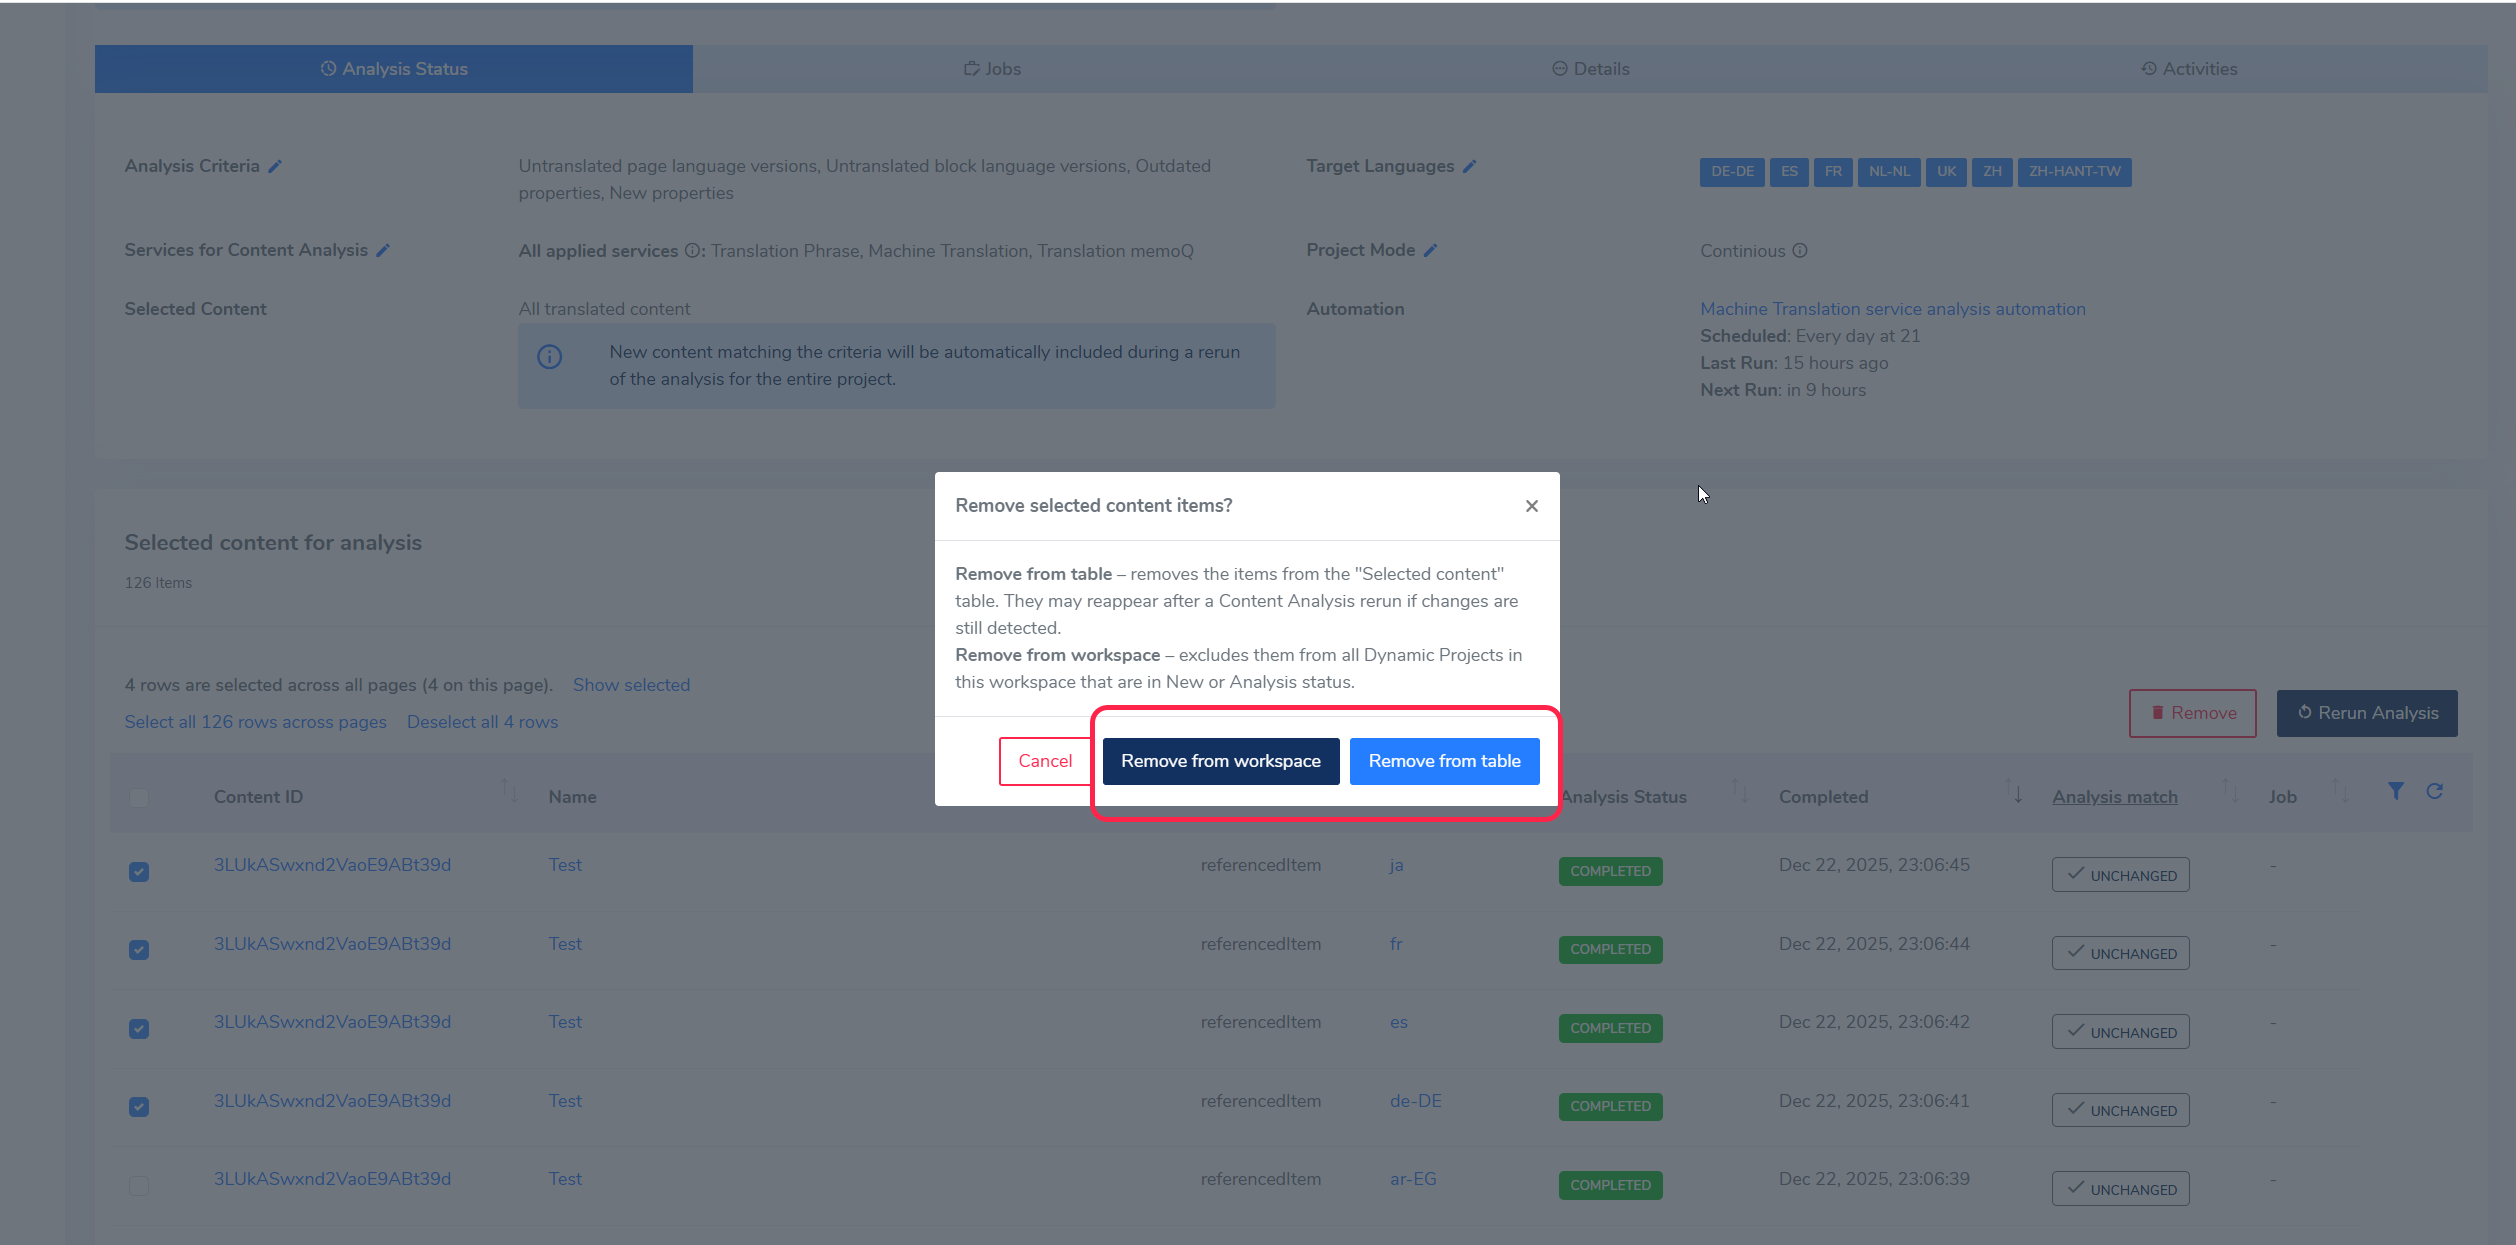The image size is (2516, 1245).
Task: Open Test name link in de-DE row
Action: click(565, 1101)
